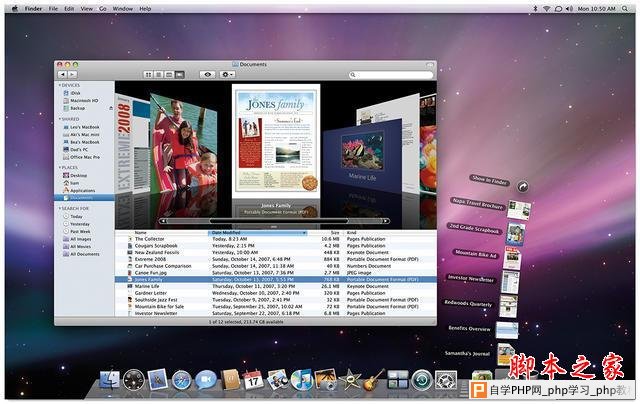Open iTunes from the Dock

[x=301, y=380]
